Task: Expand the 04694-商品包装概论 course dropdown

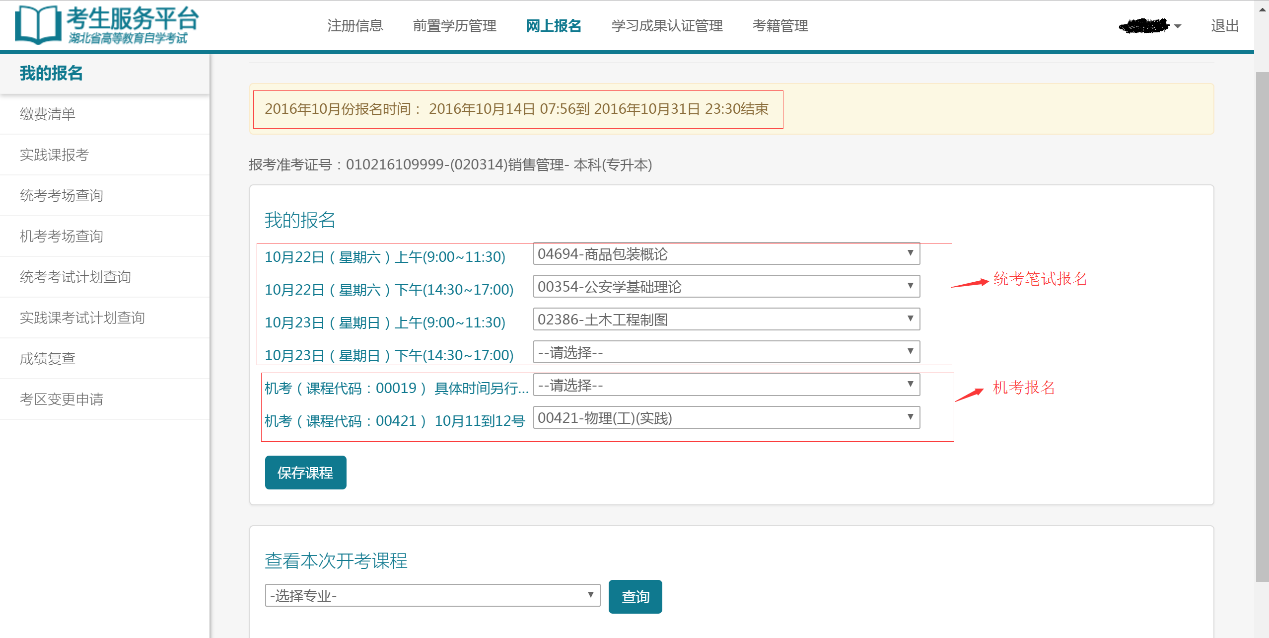Action: pos(726,254)
